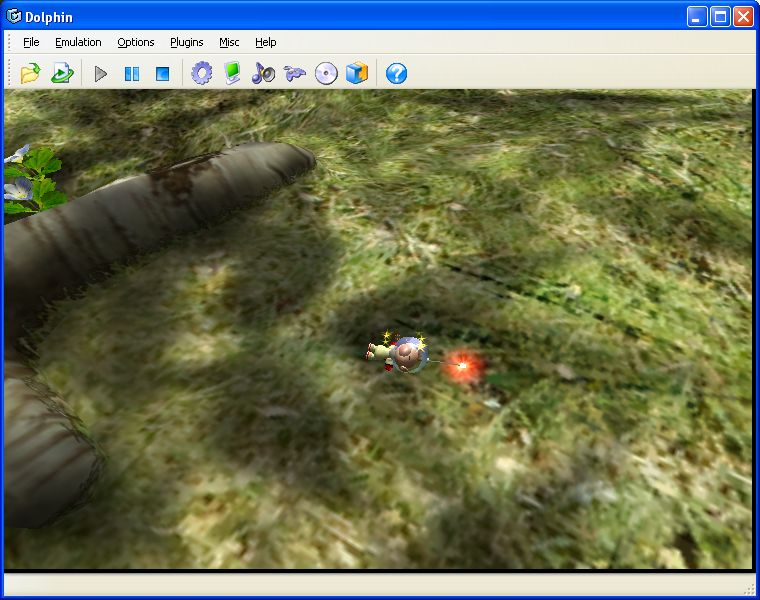Close the Dolphin window

(x=743, y=17)
